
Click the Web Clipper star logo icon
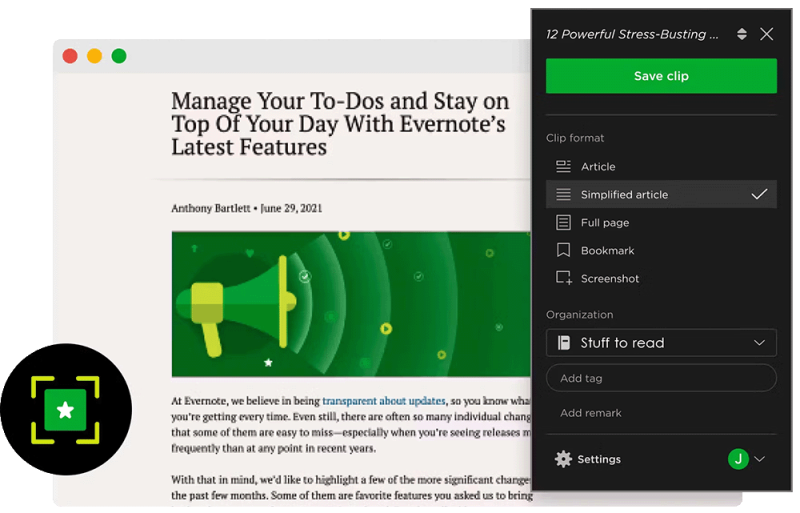pyautogui.click(x=65, y=410)
